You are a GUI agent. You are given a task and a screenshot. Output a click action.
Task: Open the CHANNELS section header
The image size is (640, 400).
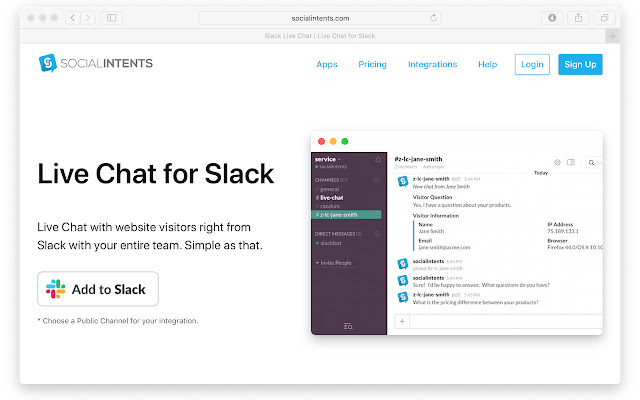331,180
